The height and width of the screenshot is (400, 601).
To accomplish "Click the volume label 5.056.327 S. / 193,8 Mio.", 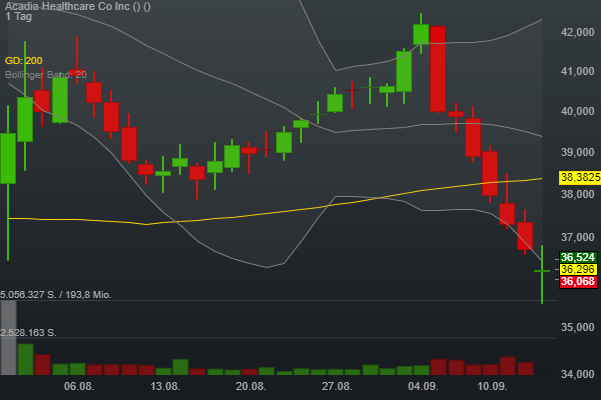I will (56, 295).
